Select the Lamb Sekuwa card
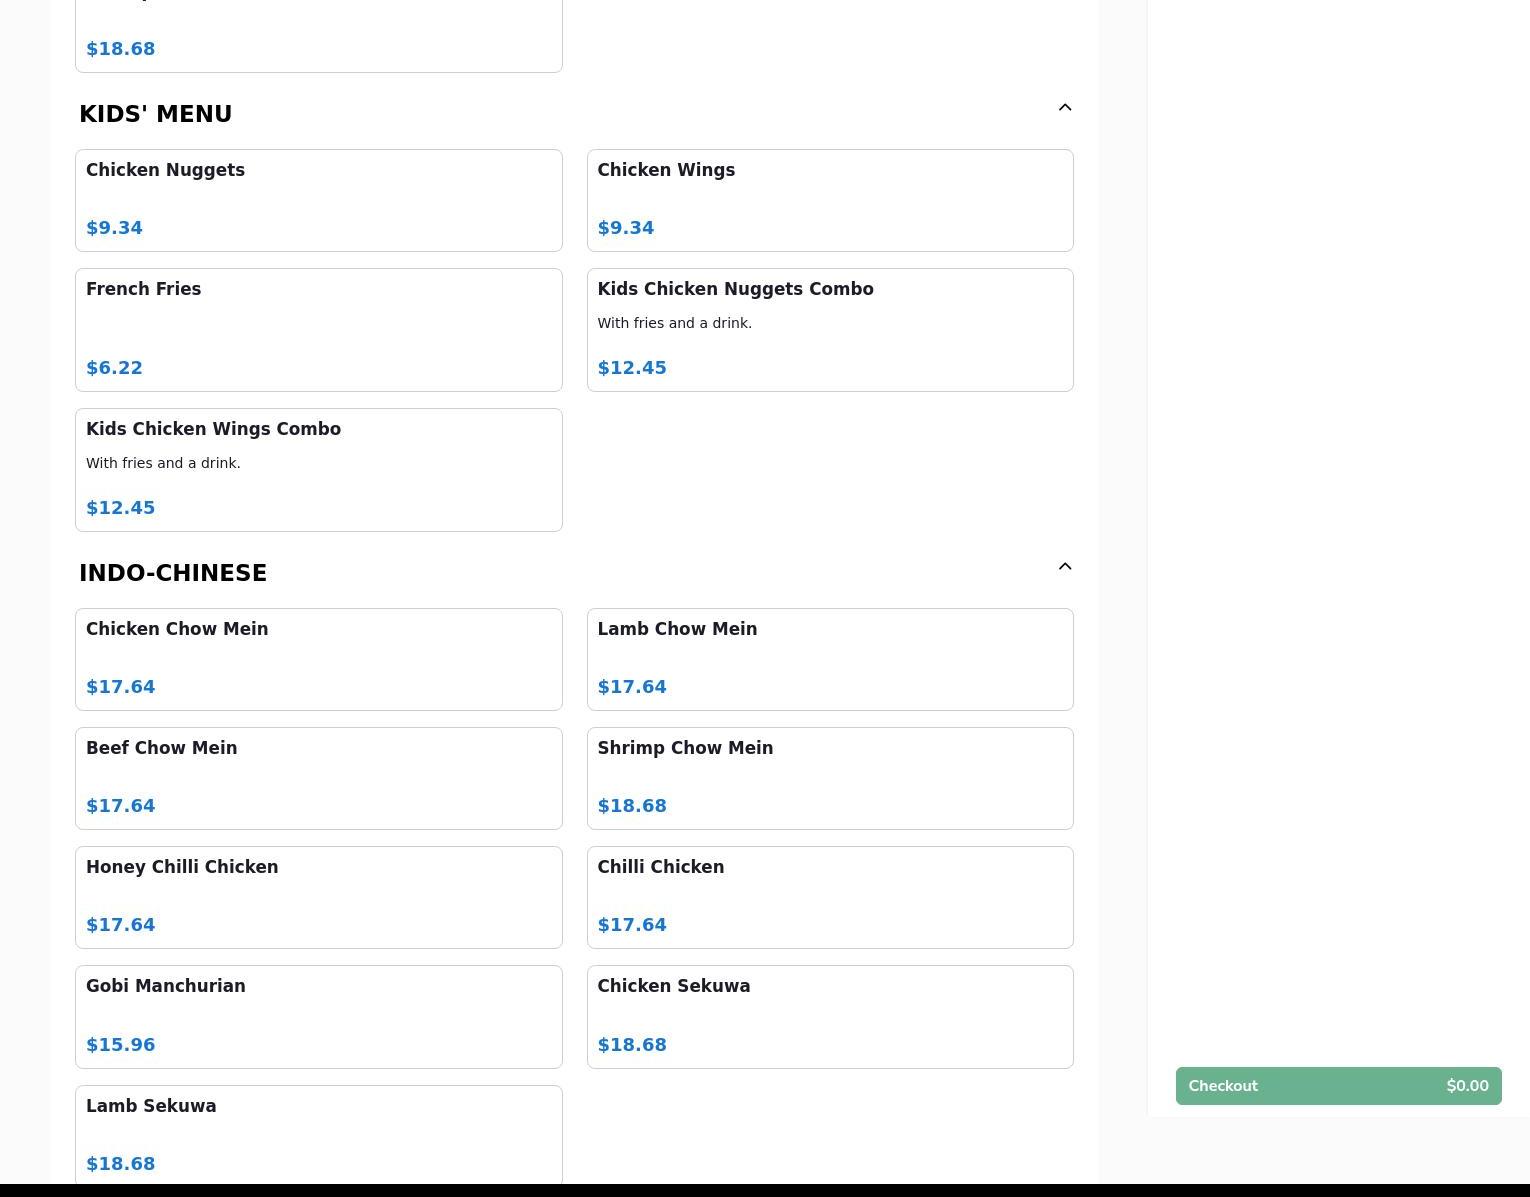 coord(318,1134)
